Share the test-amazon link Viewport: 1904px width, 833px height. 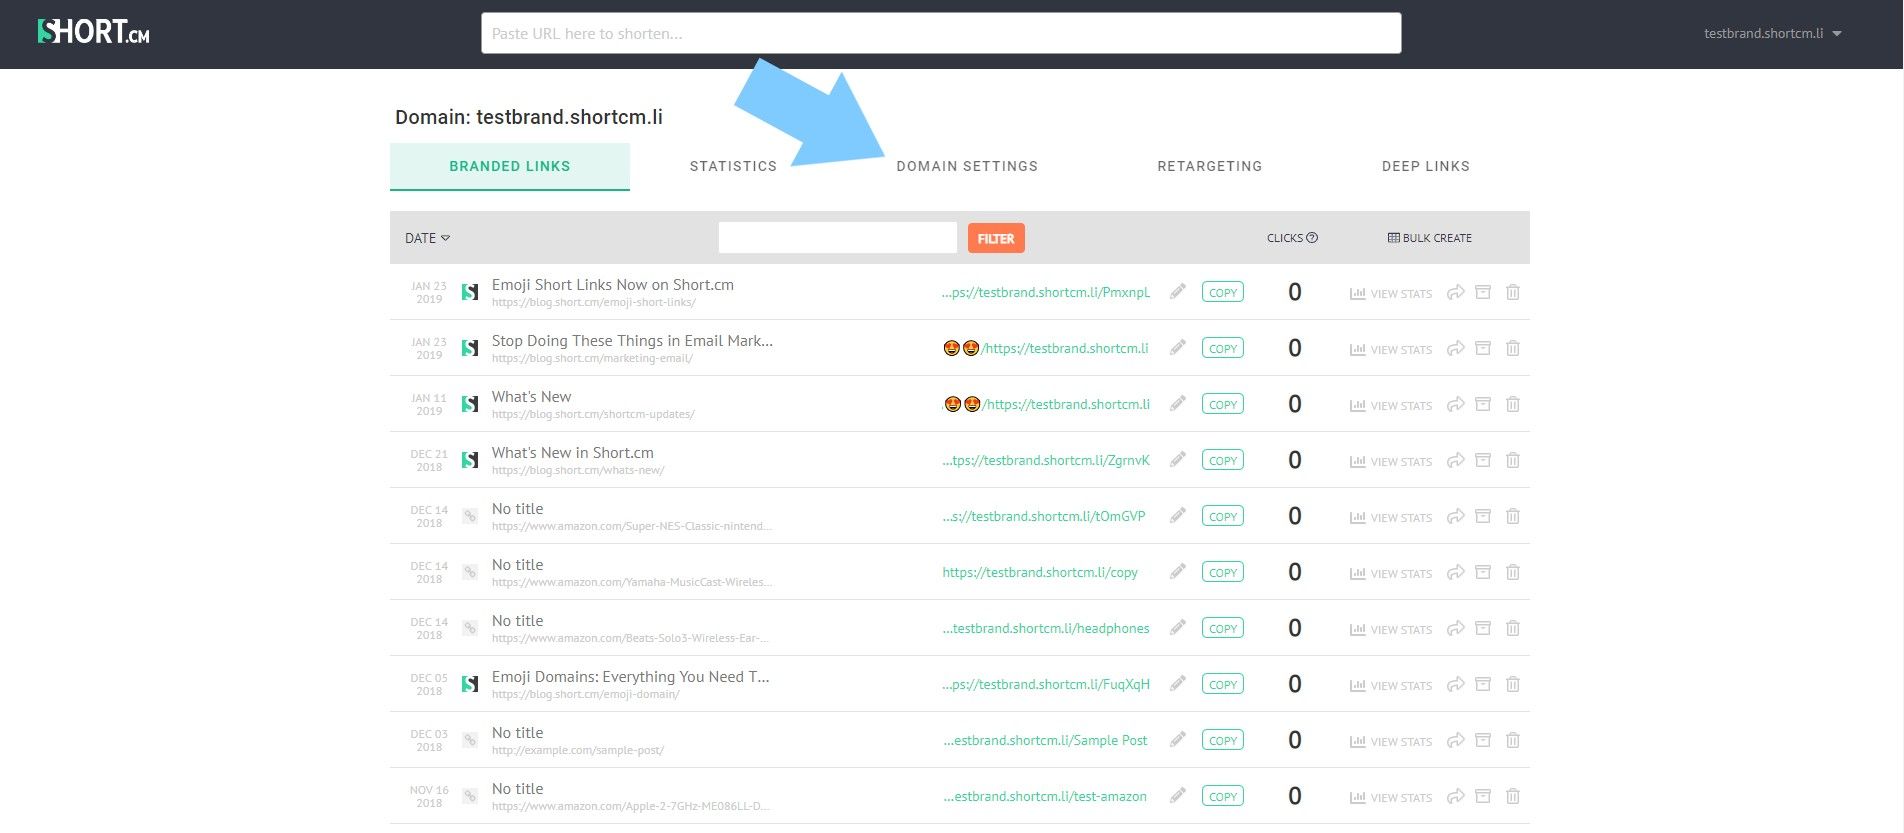pyautogui.click(x=1456, y=796)
